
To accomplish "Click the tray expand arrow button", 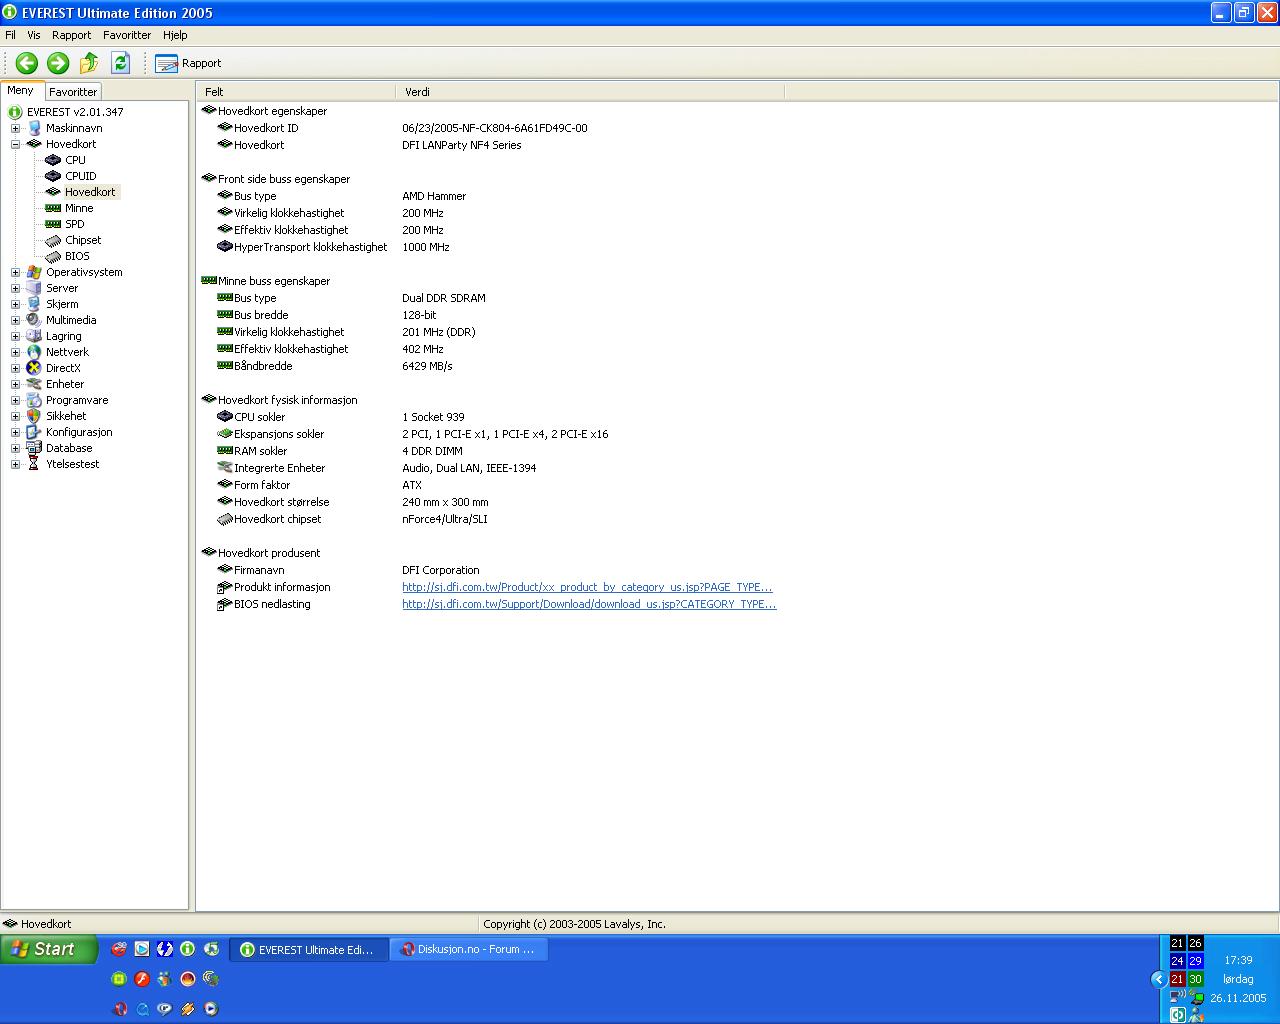I will click(x=1159, y=979).
